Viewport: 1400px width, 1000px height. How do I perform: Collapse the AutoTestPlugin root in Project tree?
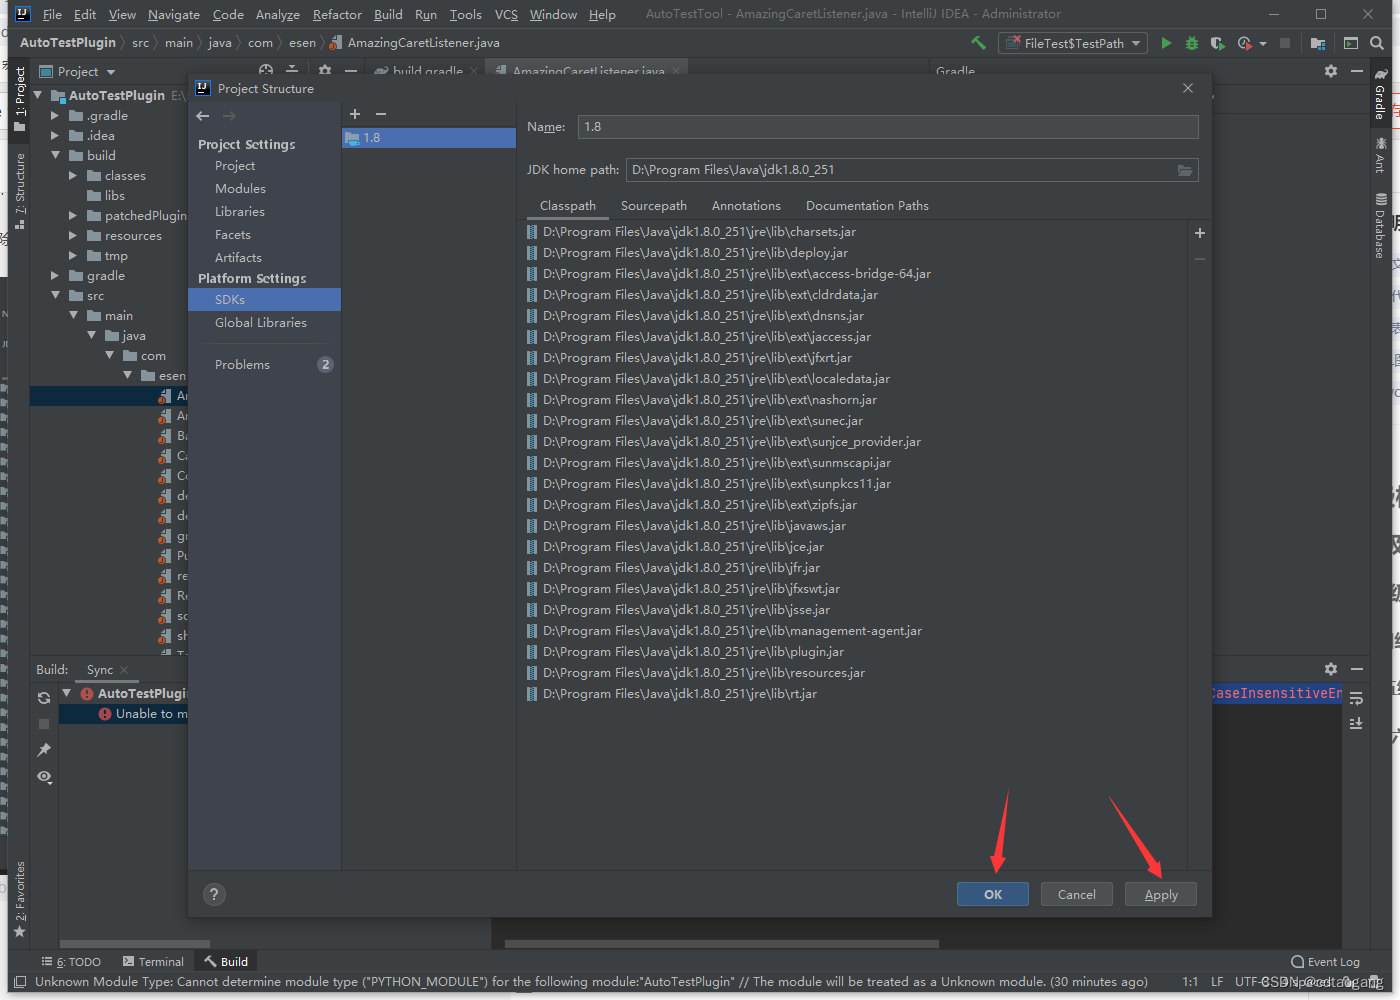38,96
